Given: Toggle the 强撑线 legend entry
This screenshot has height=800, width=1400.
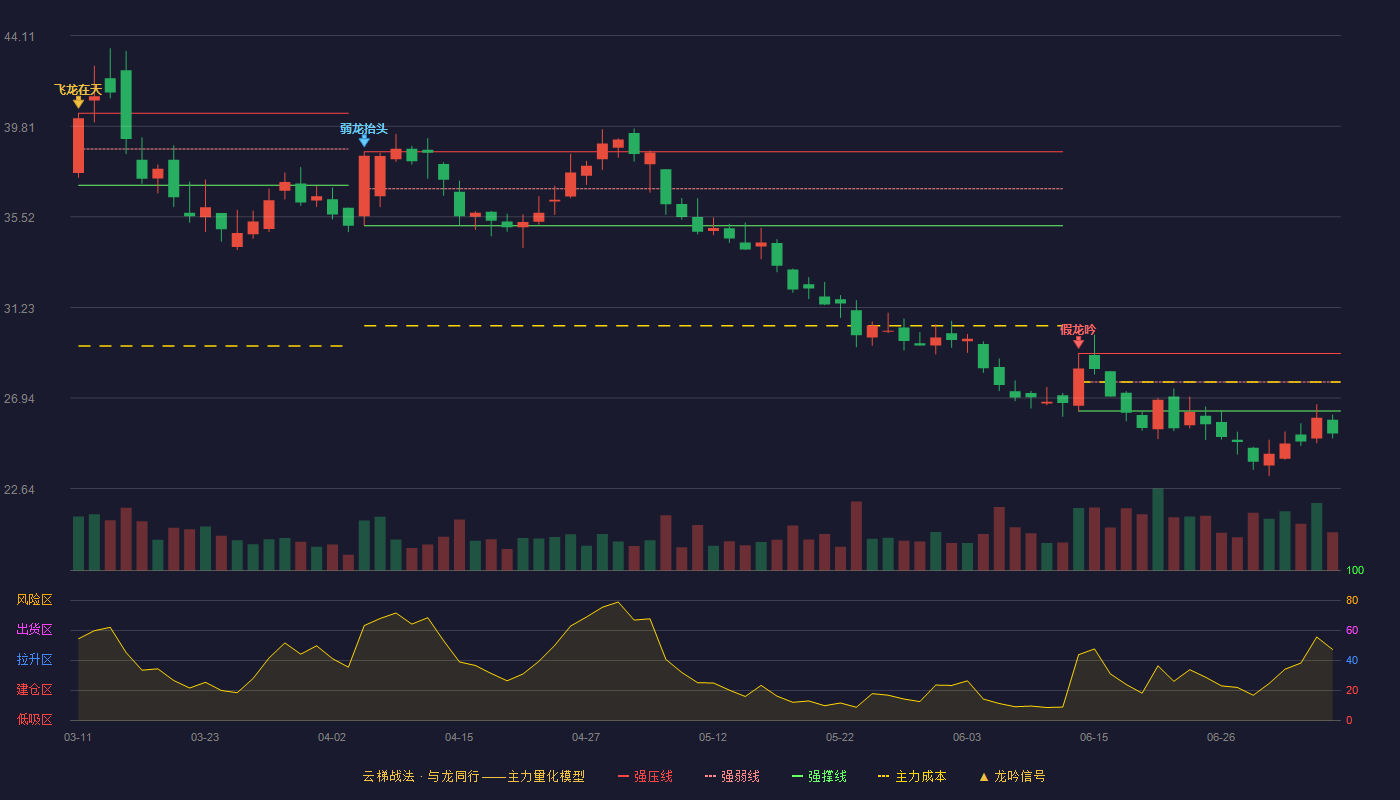Looking at the screenshot, I should point(819,776).
